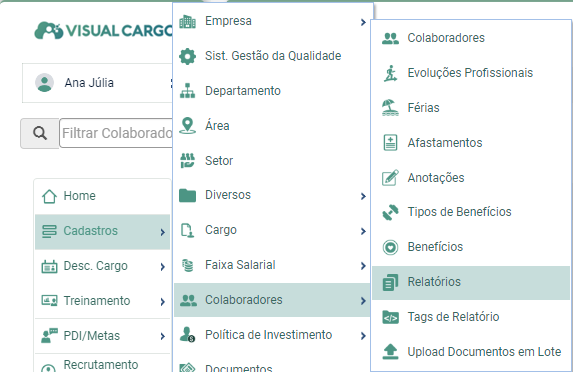Image resolution: width=573 pixels, height=372 pixels.
Task: Expand the Empresa submenu arrow
Action: [x=363, y=22]
